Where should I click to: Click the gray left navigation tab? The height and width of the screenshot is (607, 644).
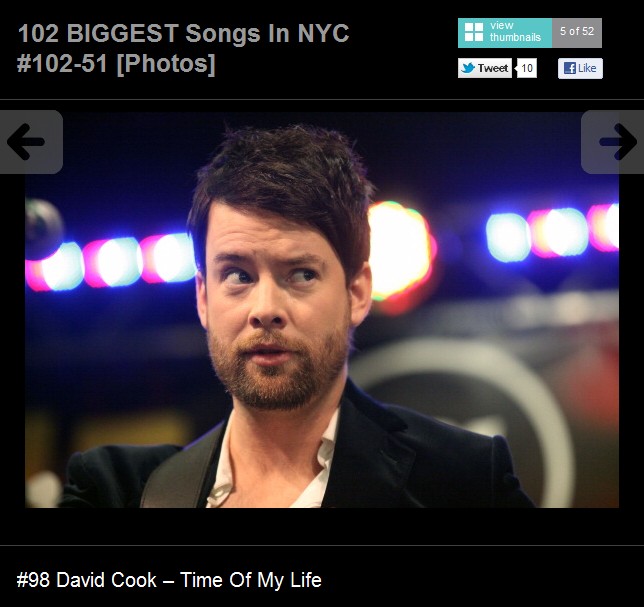[x=31, y=142]
